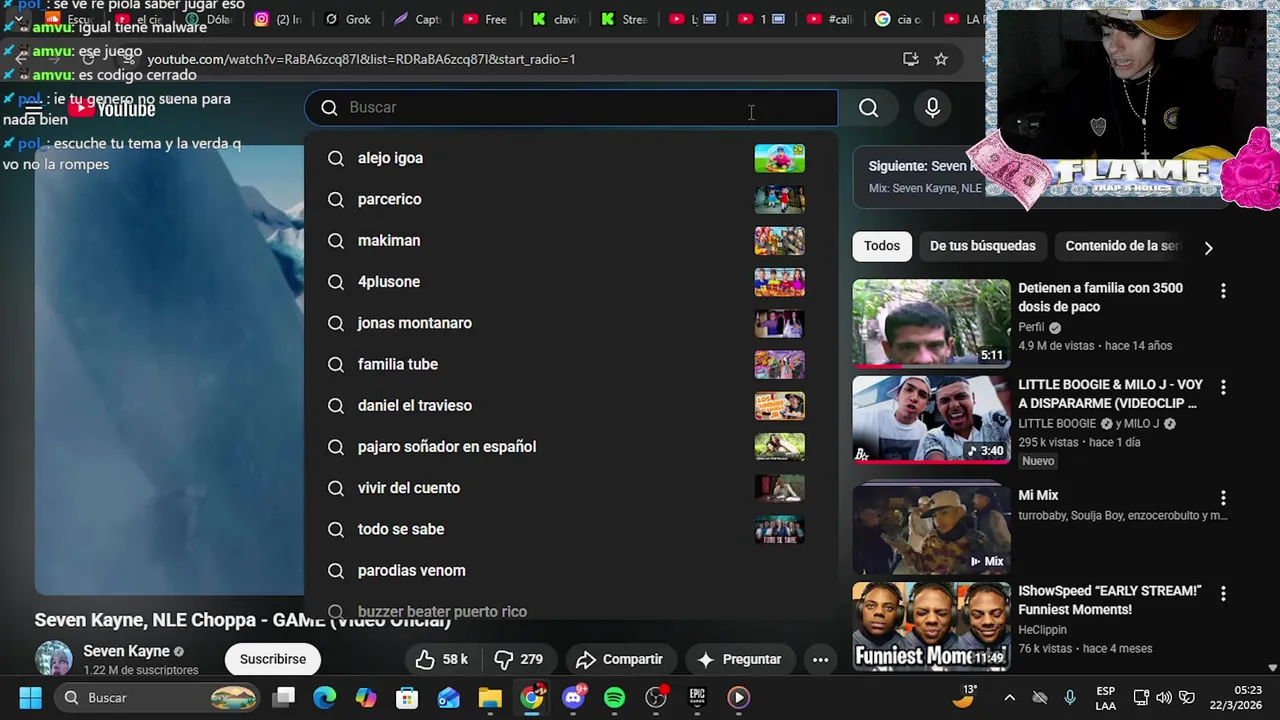This screenshot has height=720, width=1280.
Task: Switch to the Free YouTube tab
Action: pyautogui.click(x=486, y=19)
